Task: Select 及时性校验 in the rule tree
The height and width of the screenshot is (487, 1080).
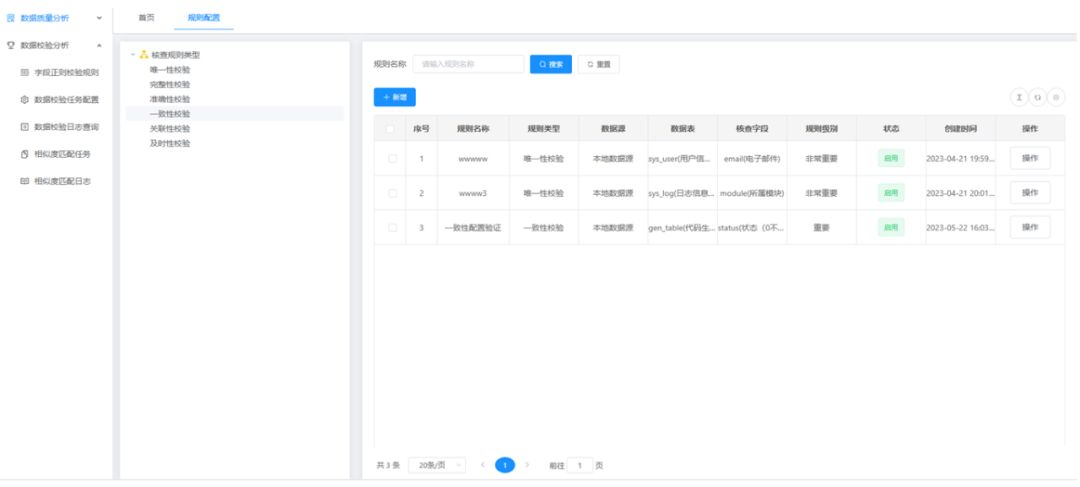Action: [x=169, y=143]
